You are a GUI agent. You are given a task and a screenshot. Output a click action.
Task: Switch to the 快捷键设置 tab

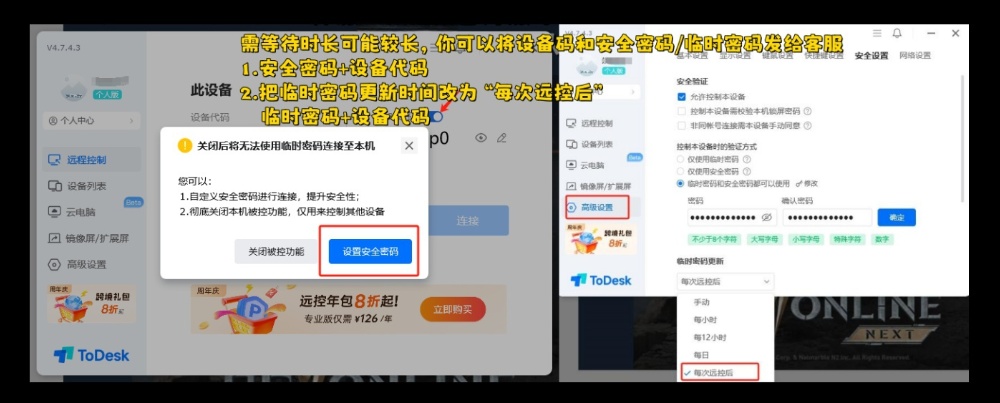825,55
